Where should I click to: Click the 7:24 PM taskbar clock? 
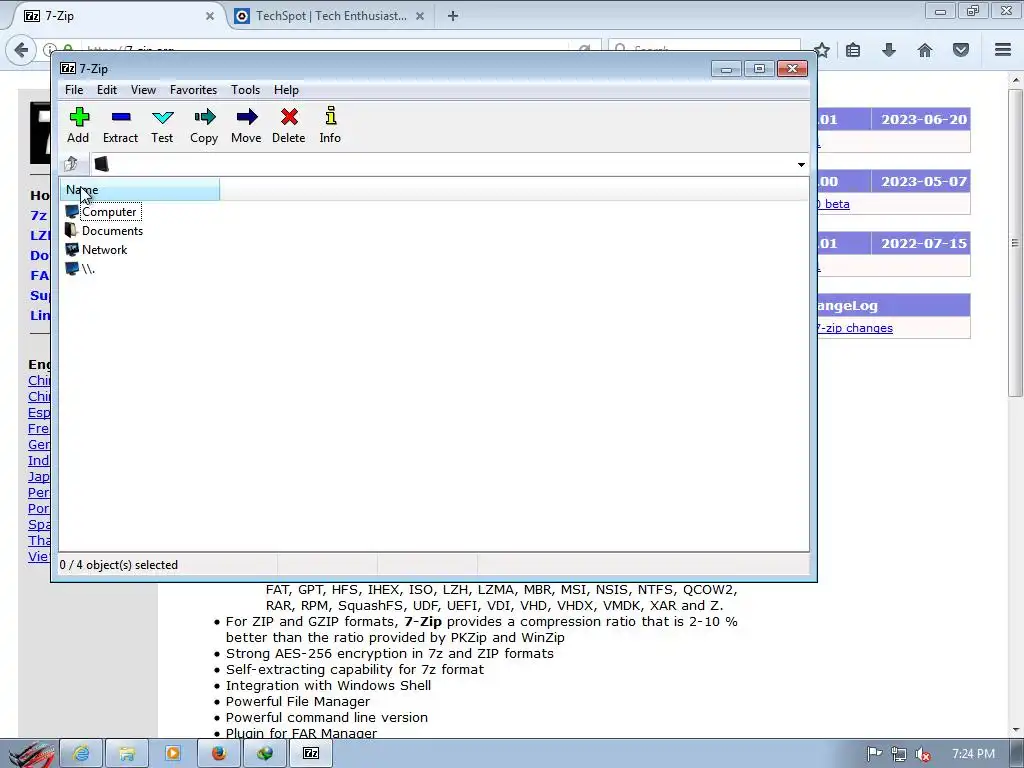point(973,754)
